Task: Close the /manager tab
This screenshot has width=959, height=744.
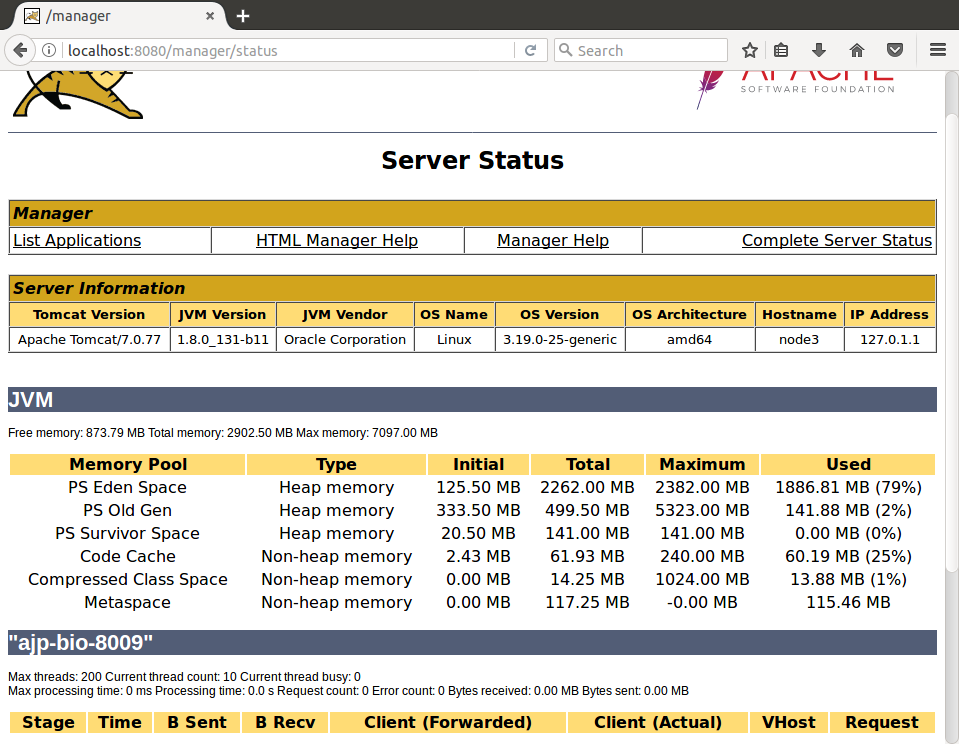Action: point(211,16)
